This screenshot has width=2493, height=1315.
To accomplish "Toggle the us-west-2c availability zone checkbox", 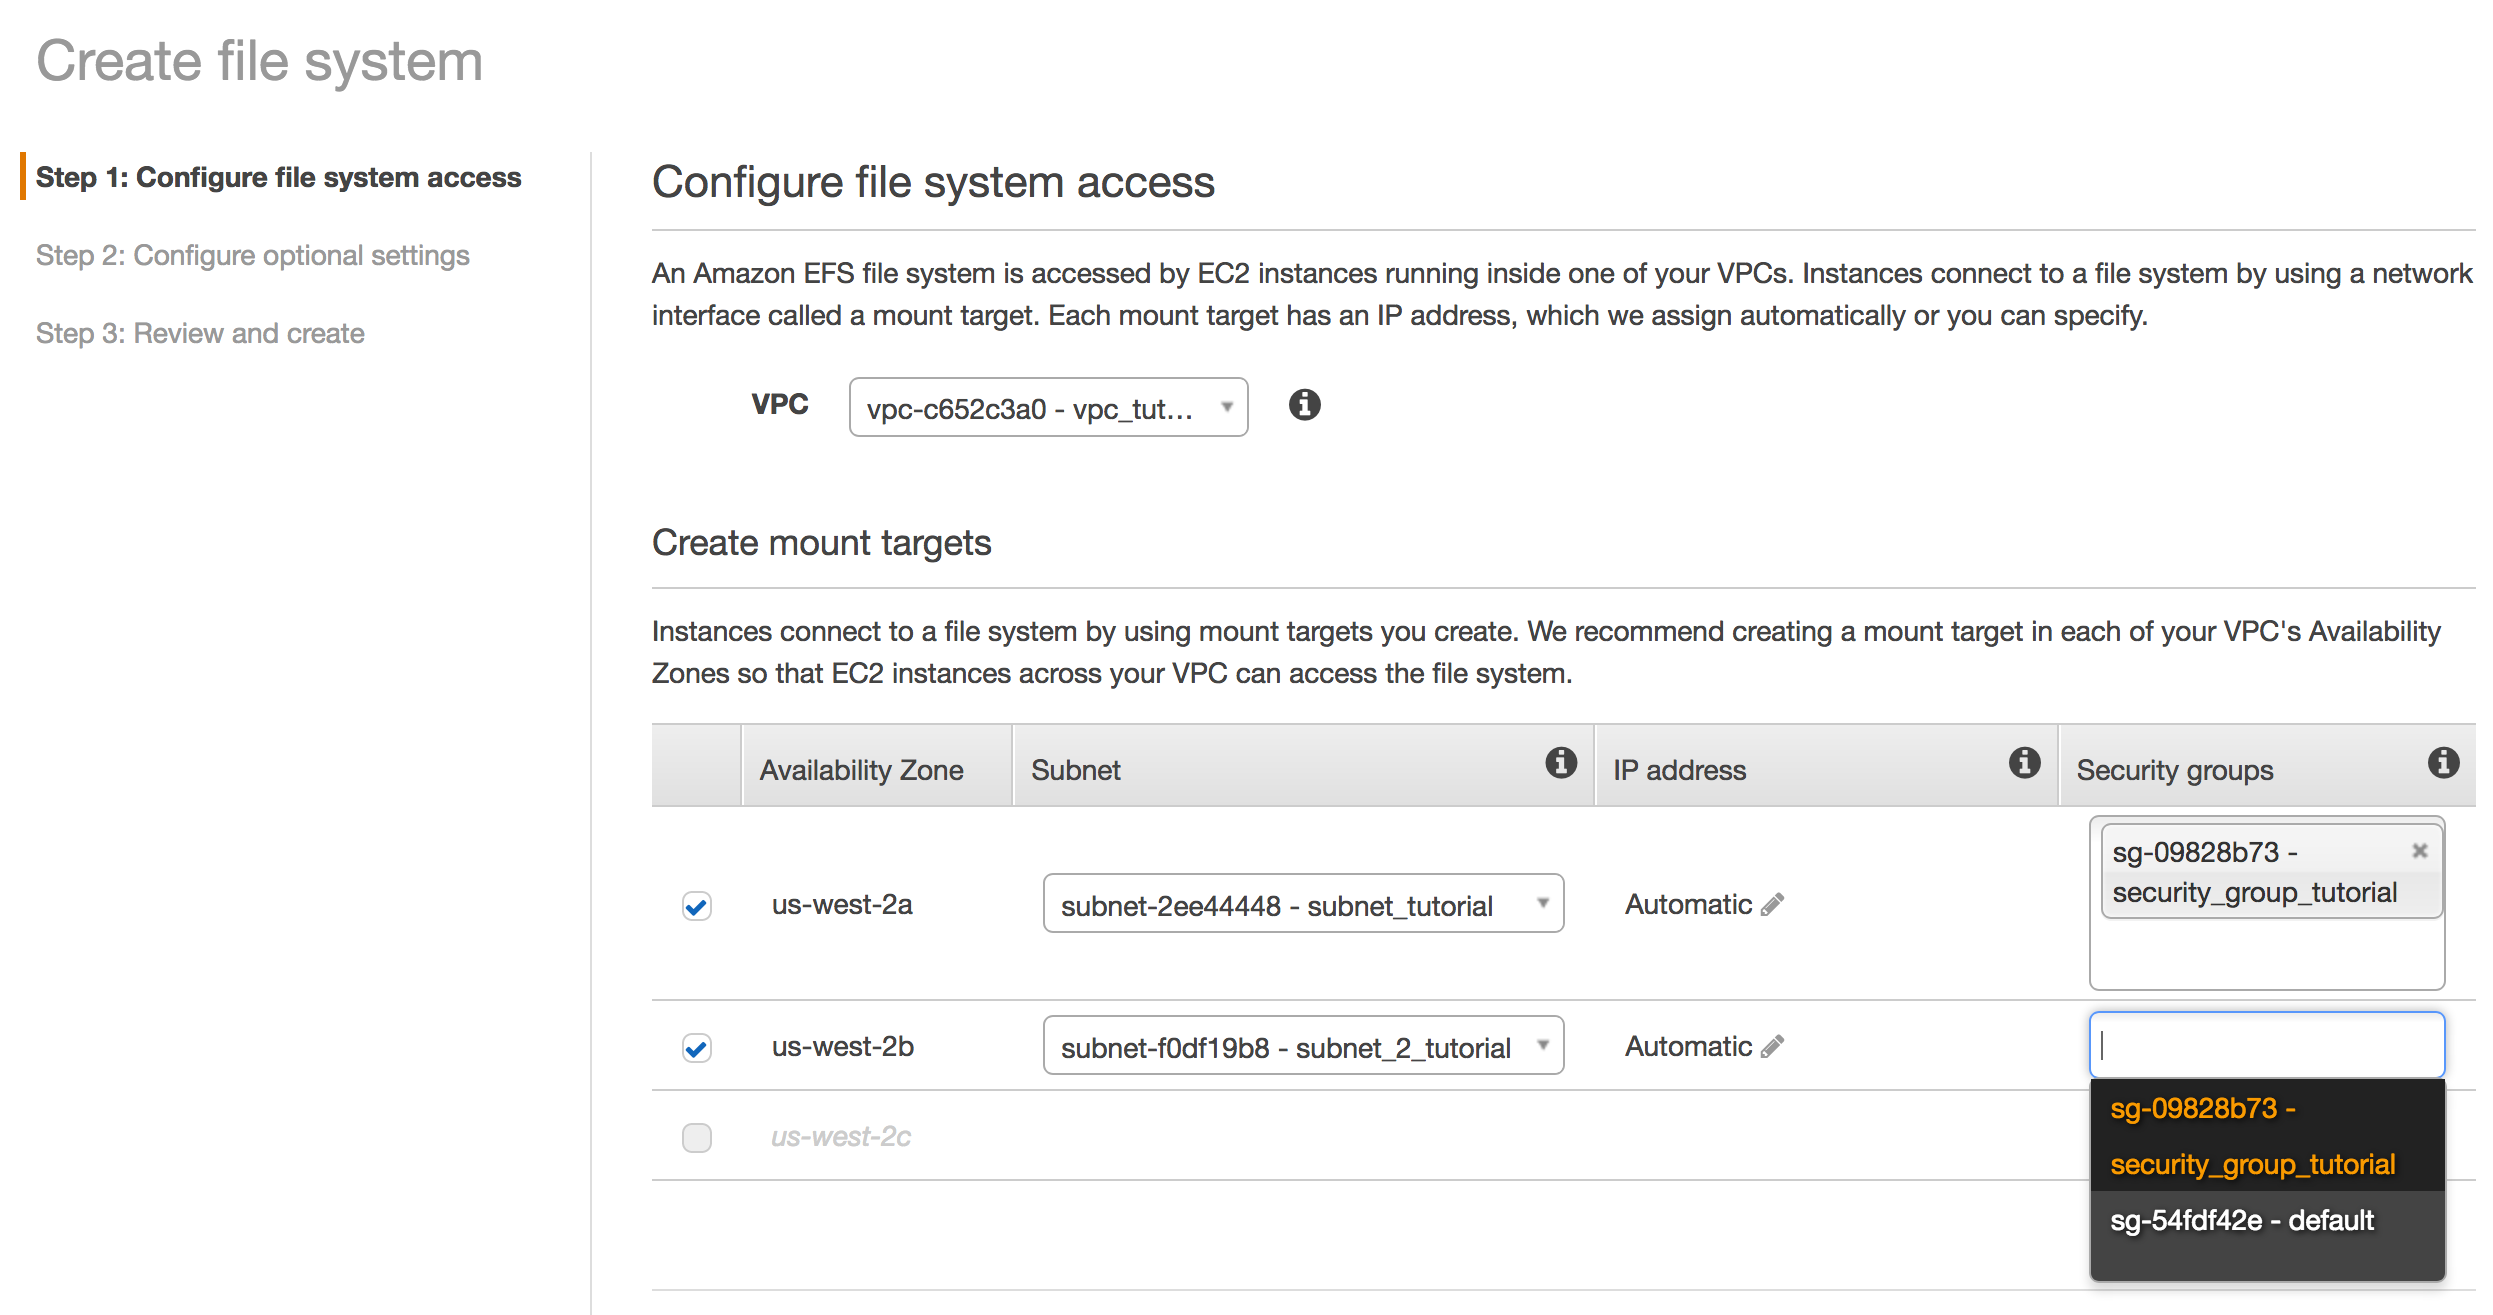I will 697,1138.
